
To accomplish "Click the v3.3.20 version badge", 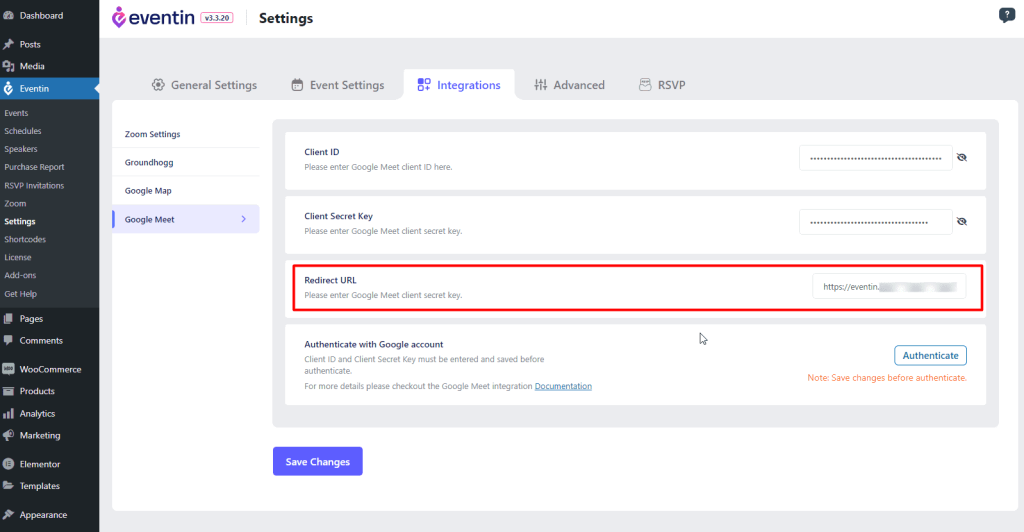I will [217, 18].
